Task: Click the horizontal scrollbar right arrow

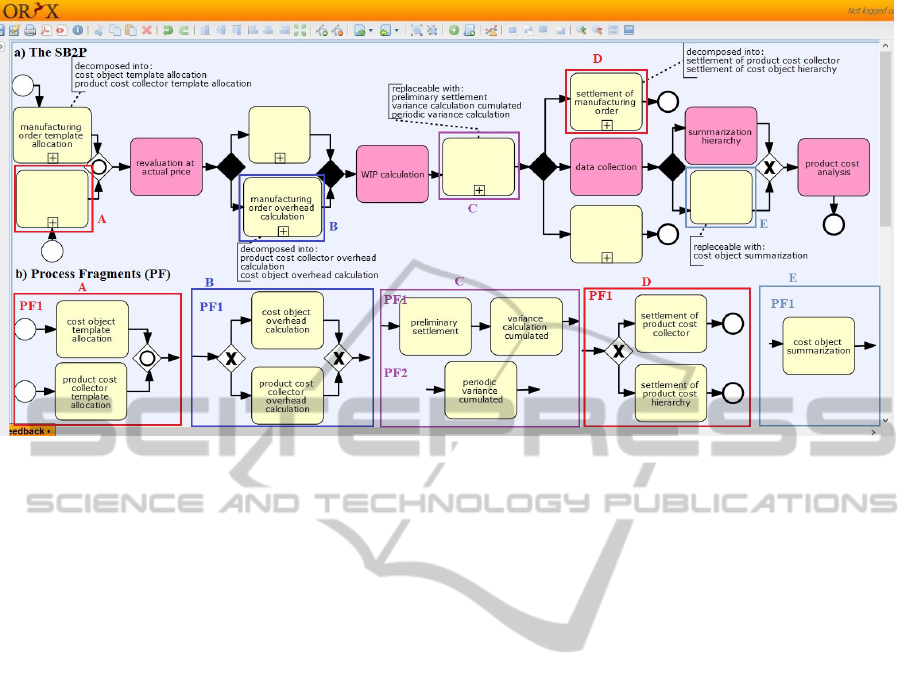Action: pos(874,432)
